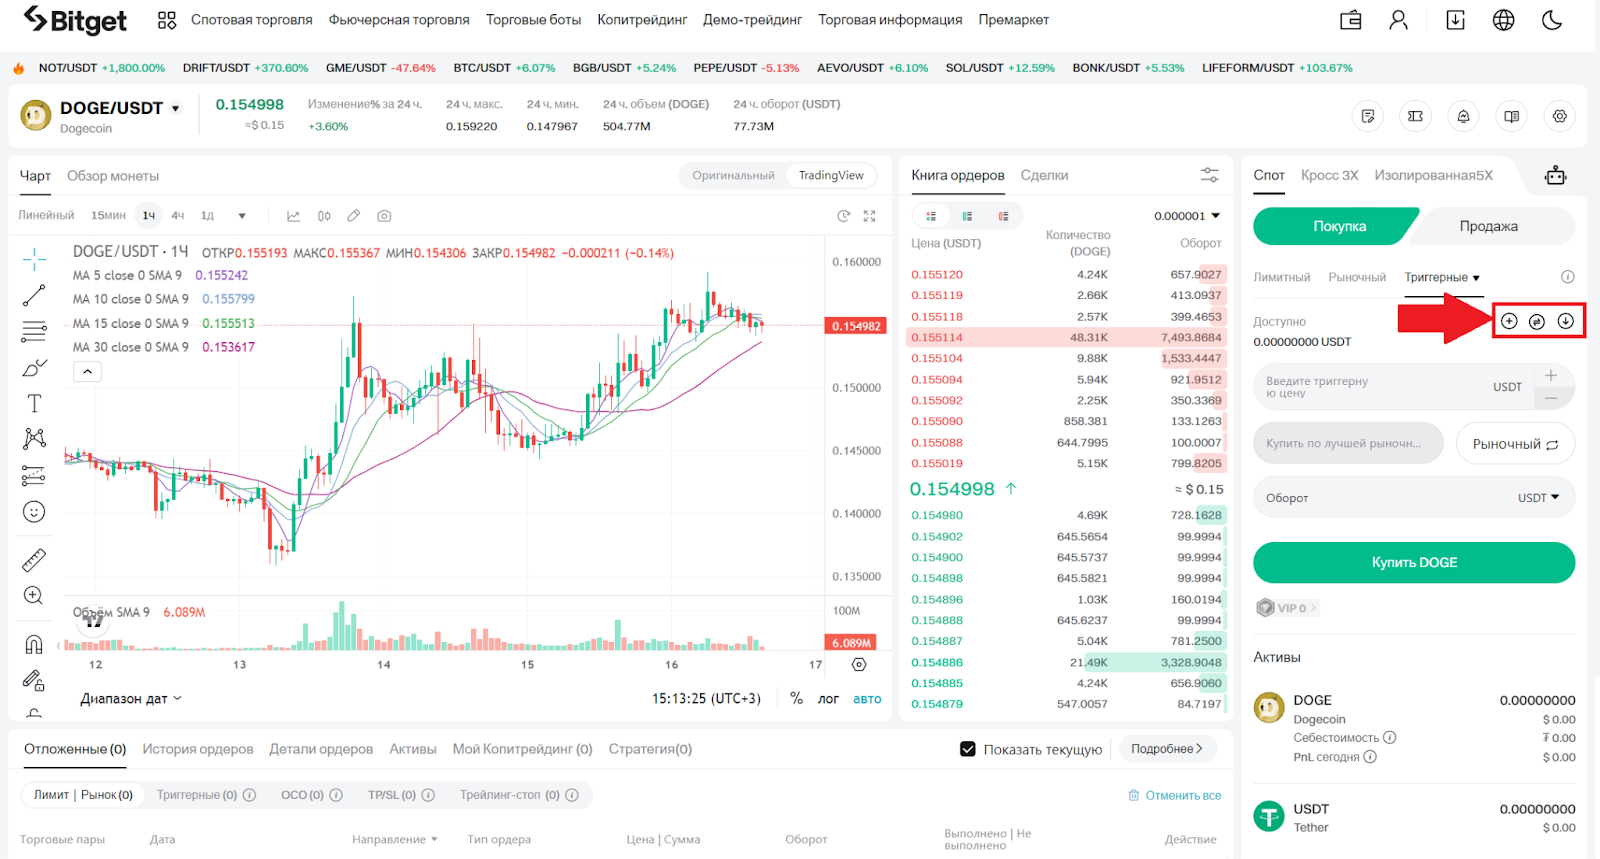Open the Фьючерсная торговля menu
This screenshot has height=859, width=1600.
(x=399, y=20)
